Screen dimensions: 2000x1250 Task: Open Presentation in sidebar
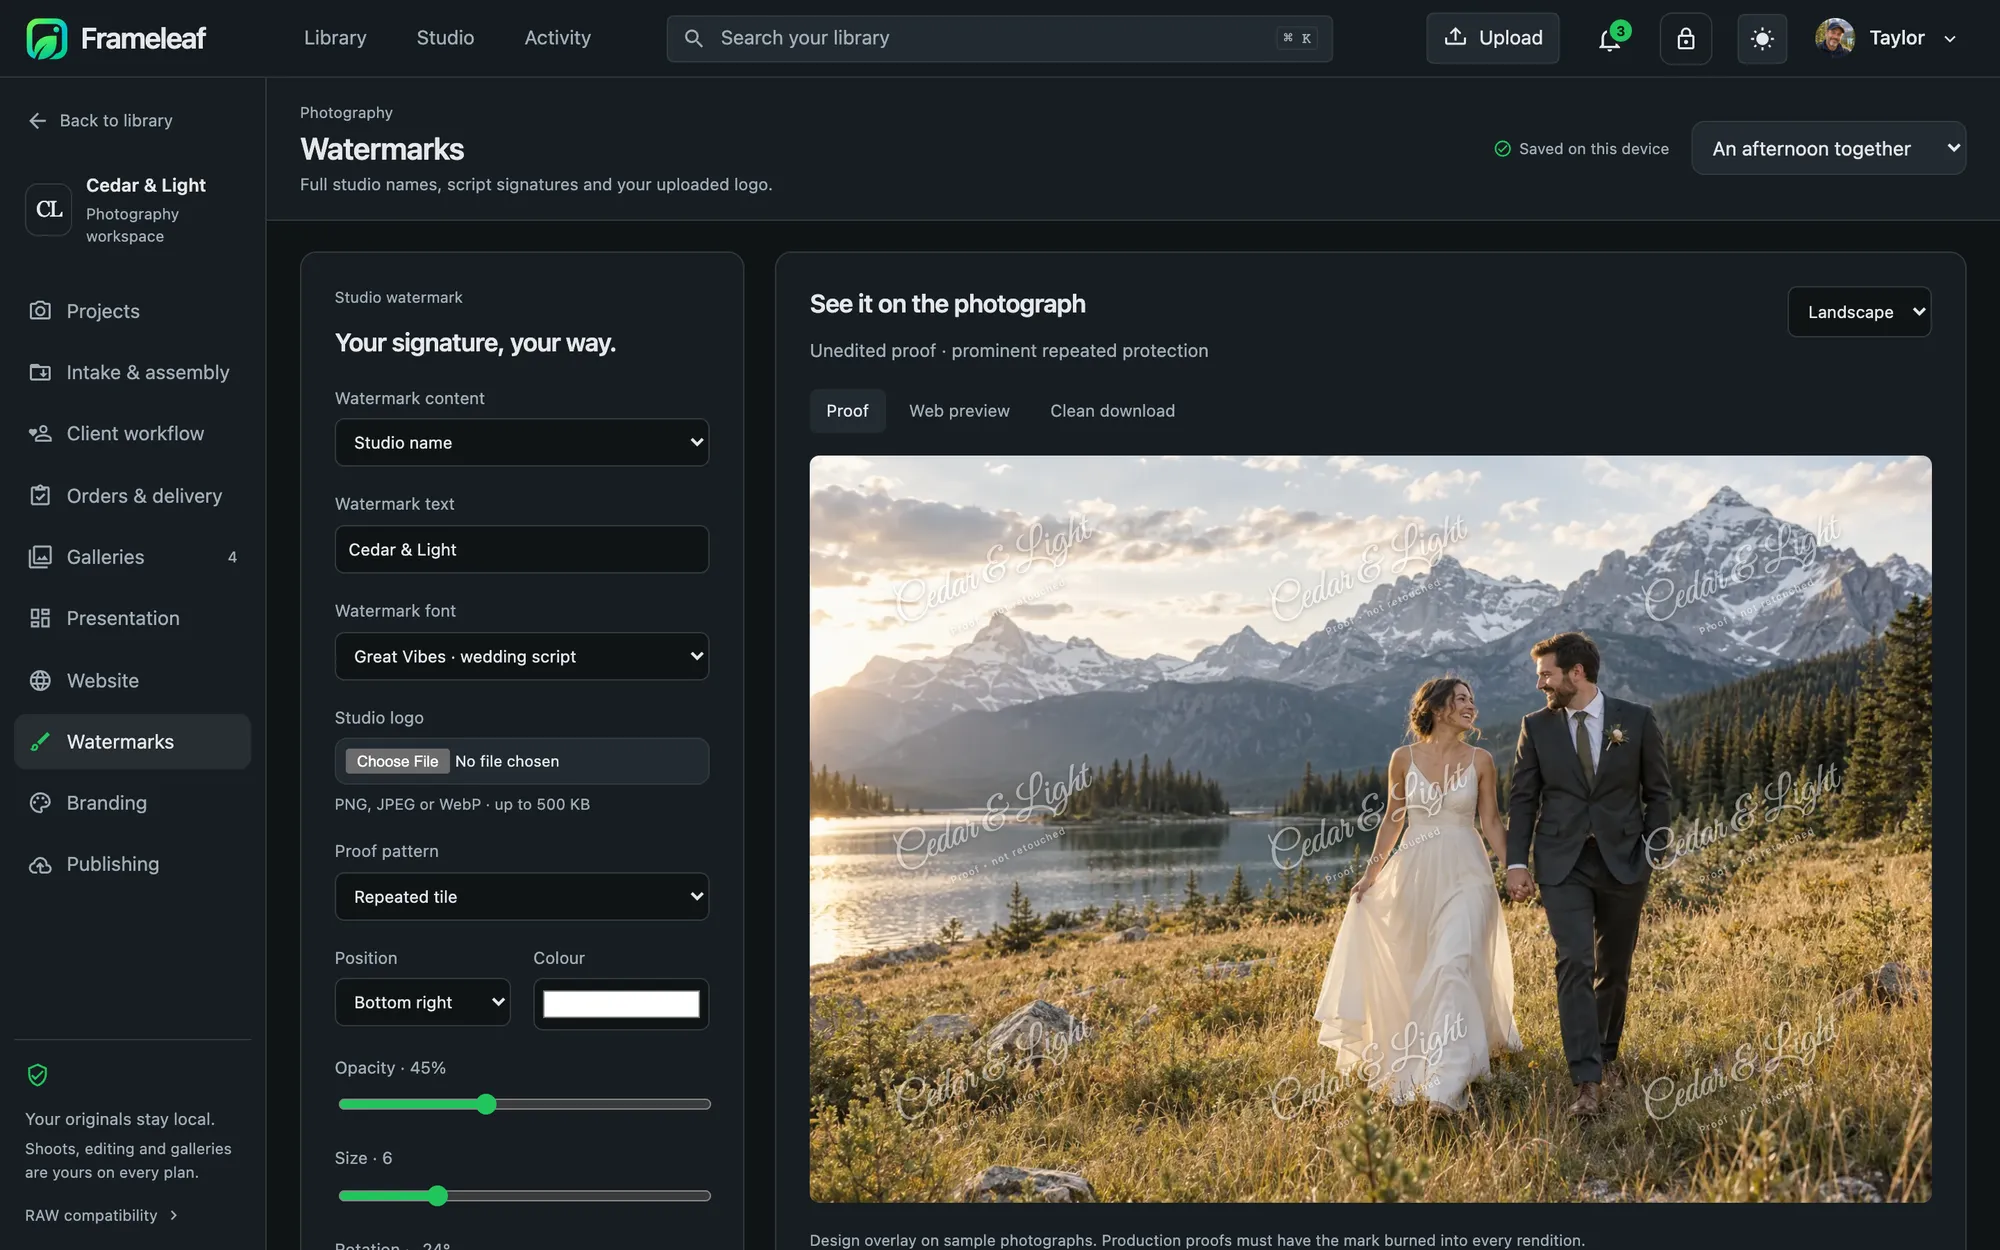[132, 618]
